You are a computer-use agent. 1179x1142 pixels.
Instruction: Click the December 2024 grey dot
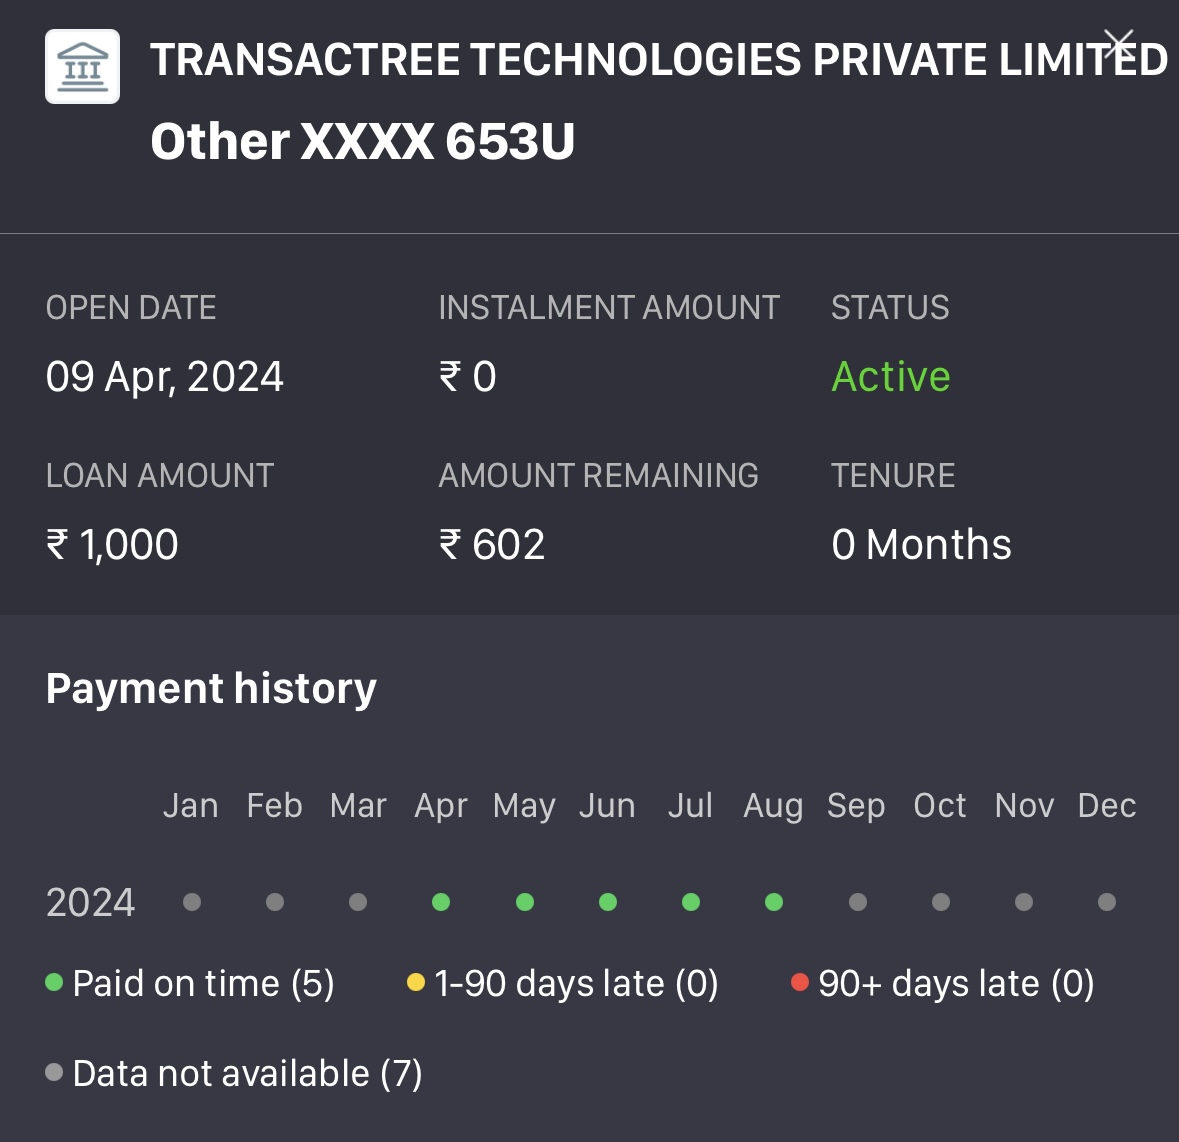tap(1106, 902)
